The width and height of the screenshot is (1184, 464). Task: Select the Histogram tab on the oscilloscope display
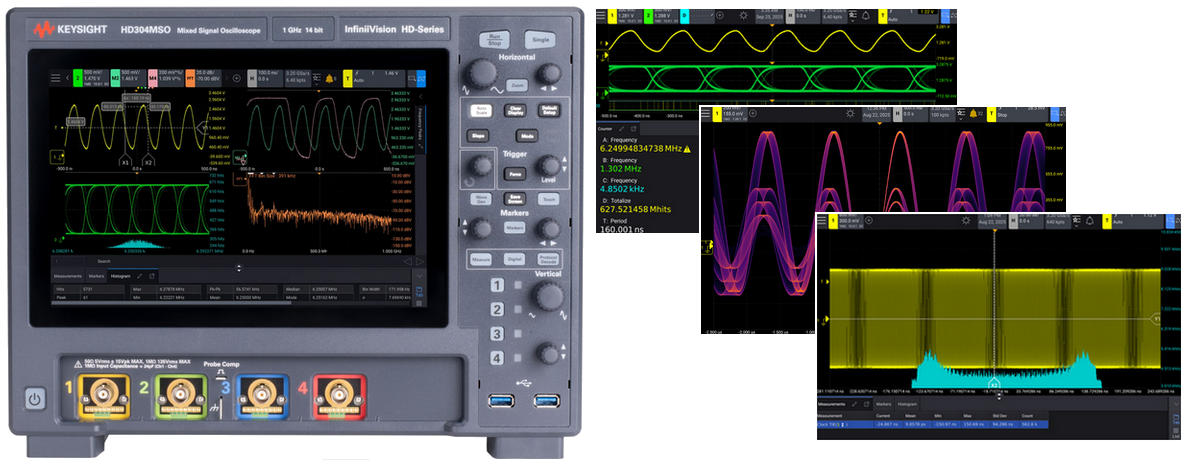coord(121,277)
